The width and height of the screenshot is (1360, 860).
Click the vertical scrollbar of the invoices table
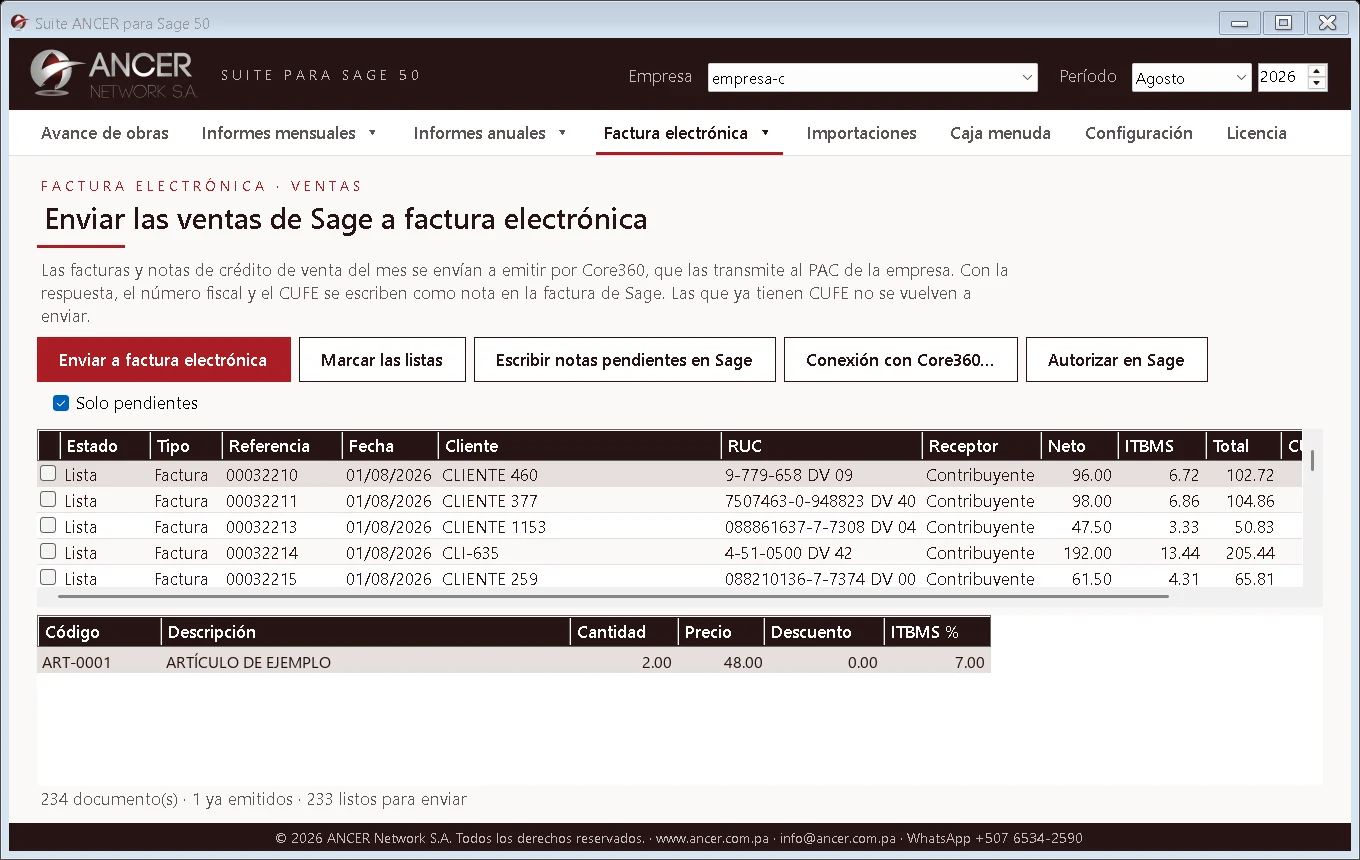1312,460
